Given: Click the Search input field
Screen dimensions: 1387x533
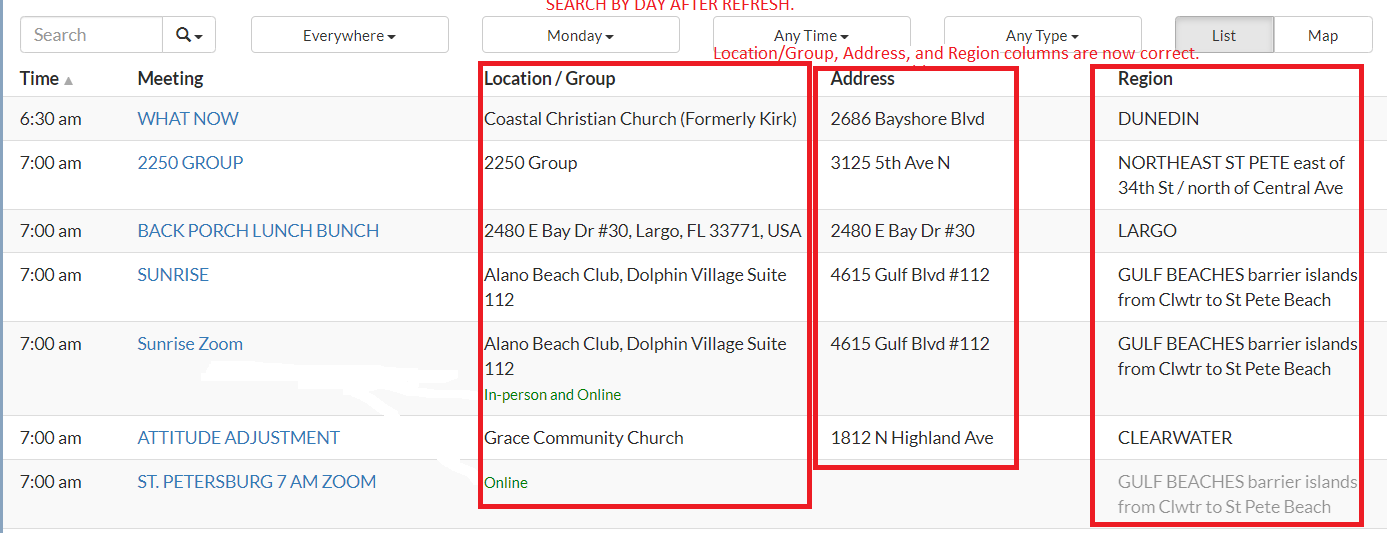Looking at the screenshot, I should (x=91, y=35).
